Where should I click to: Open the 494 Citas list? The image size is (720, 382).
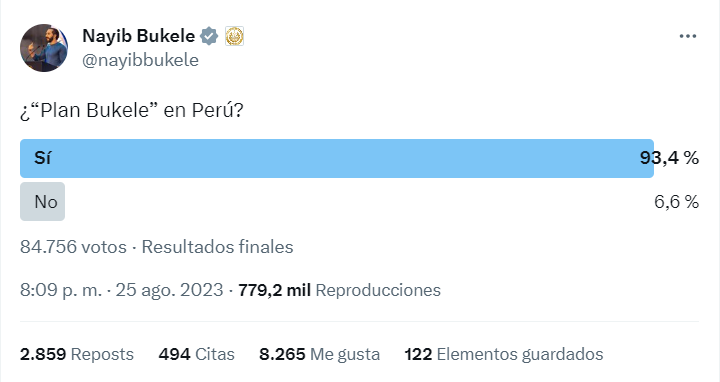pos(197,354)
